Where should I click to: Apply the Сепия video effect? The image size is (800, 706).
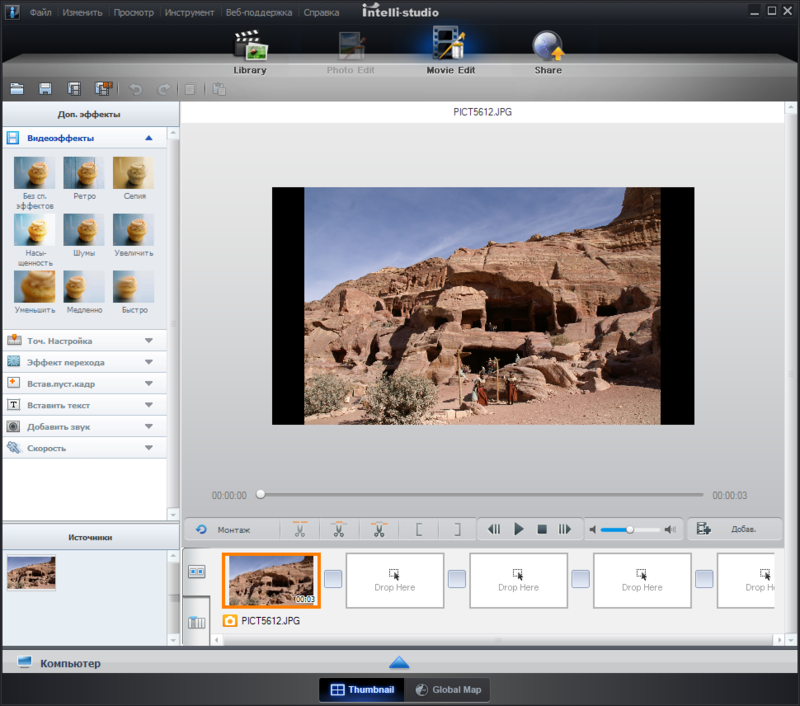tap(133, 174)
